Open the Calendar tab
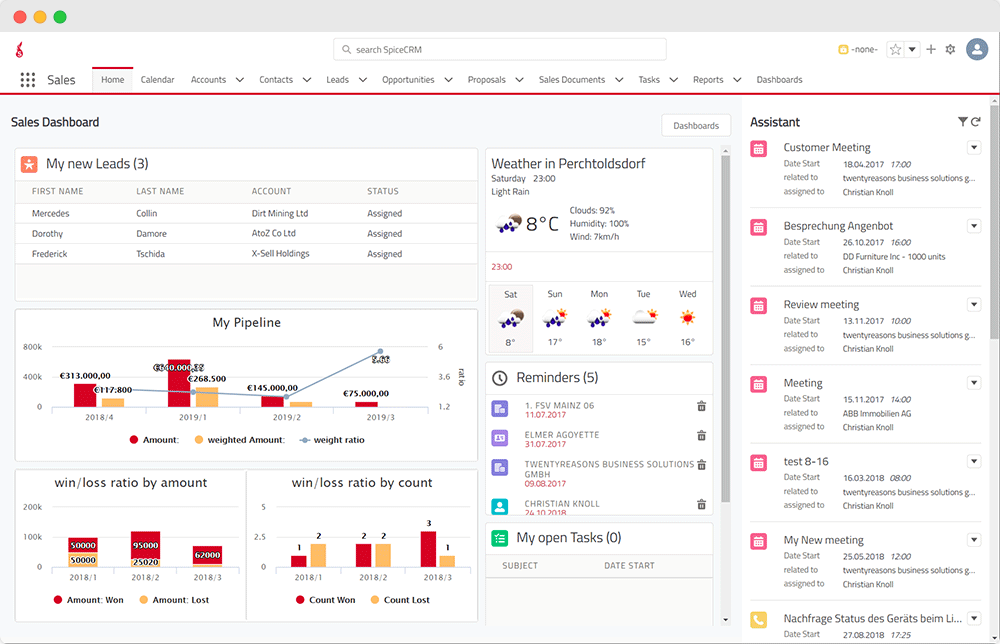Image resolution: width=1000 pixels, height=644 pixels. coord(158,80)
